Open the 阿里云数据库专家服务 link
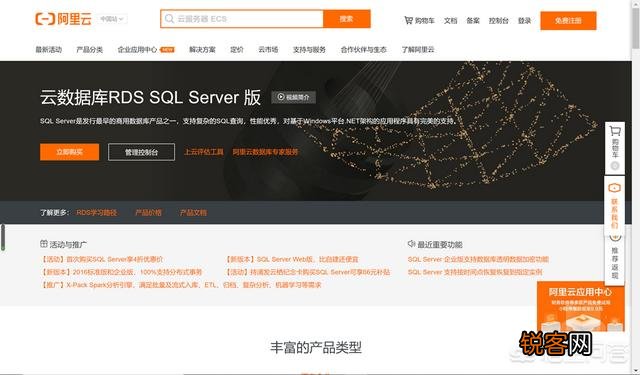The image size is (640, 375). 265,152
